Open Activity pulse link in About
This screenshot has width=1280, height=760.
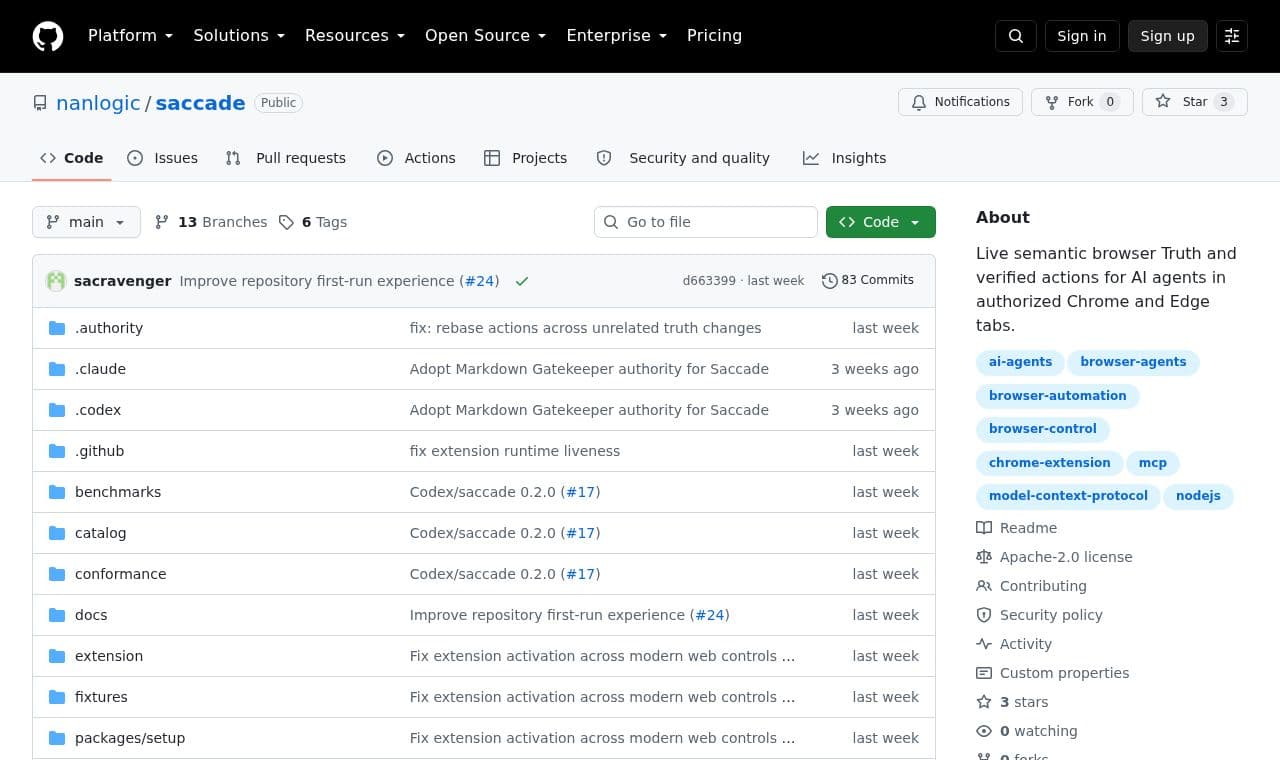(1014, 644)
